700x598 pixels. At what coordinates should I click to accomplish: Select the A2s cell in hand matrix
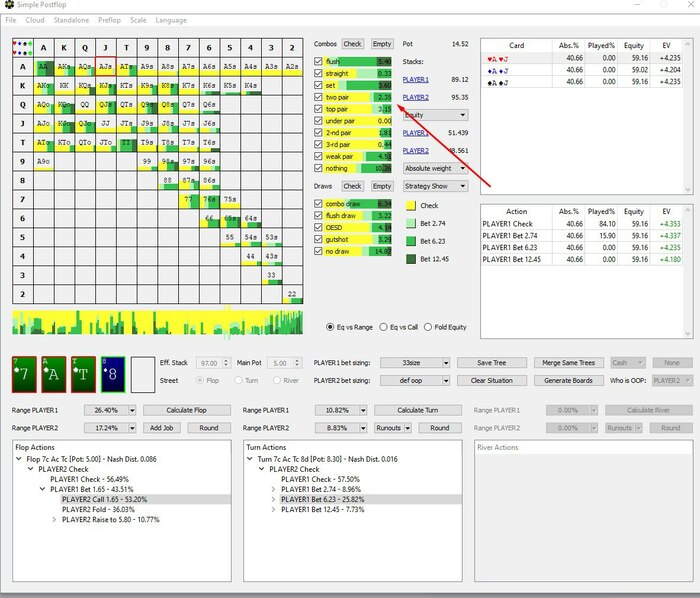(x=292, y=66)
